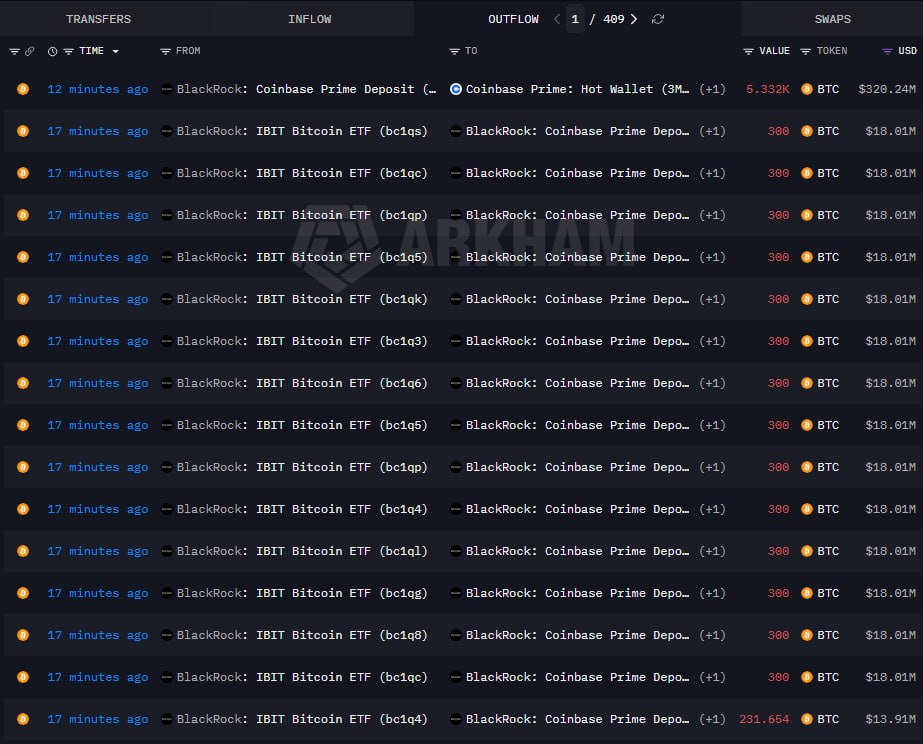Expand (+1) recipients in 5.332K row
Image resolution: width=923 pixels, height=744 pixels.
[x=712, y=89]
